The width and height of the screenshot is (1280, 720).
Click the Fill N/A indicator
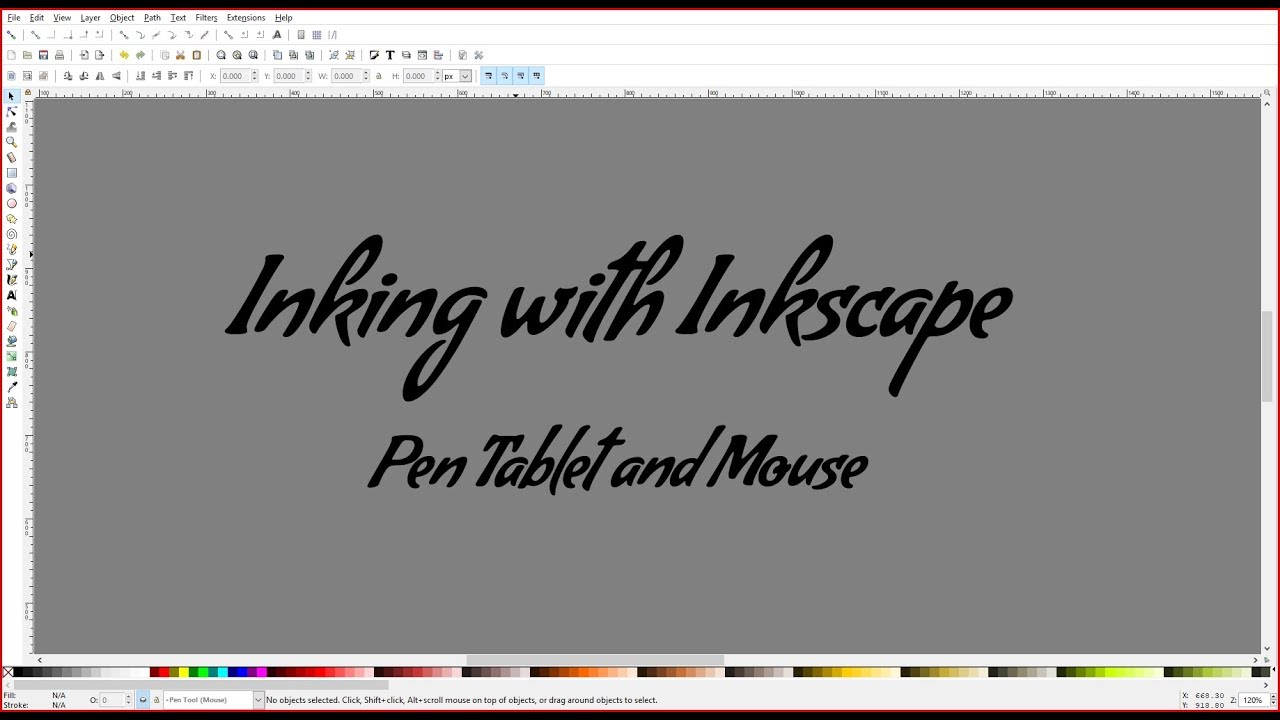pyautogui.click(x=59, y=695)
